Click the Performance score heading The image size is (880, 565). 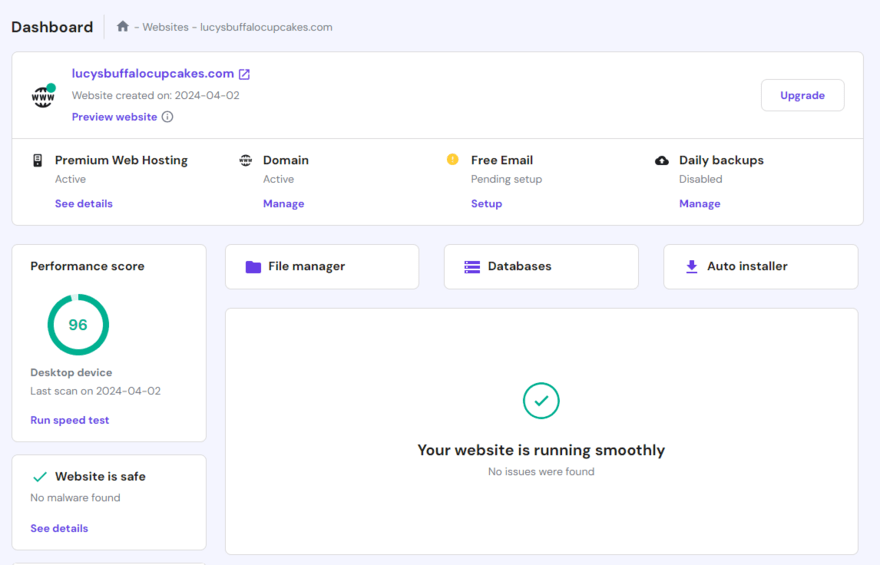click(x=87, y=266)
